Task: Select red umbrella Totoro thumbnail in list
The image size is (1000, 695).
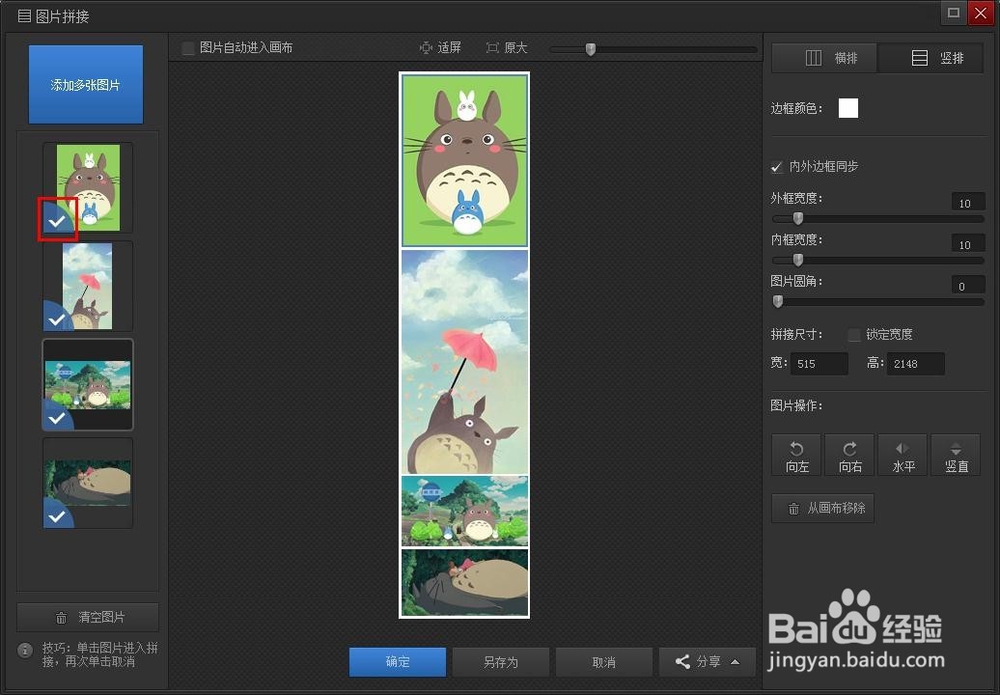Action: [88, 286]
